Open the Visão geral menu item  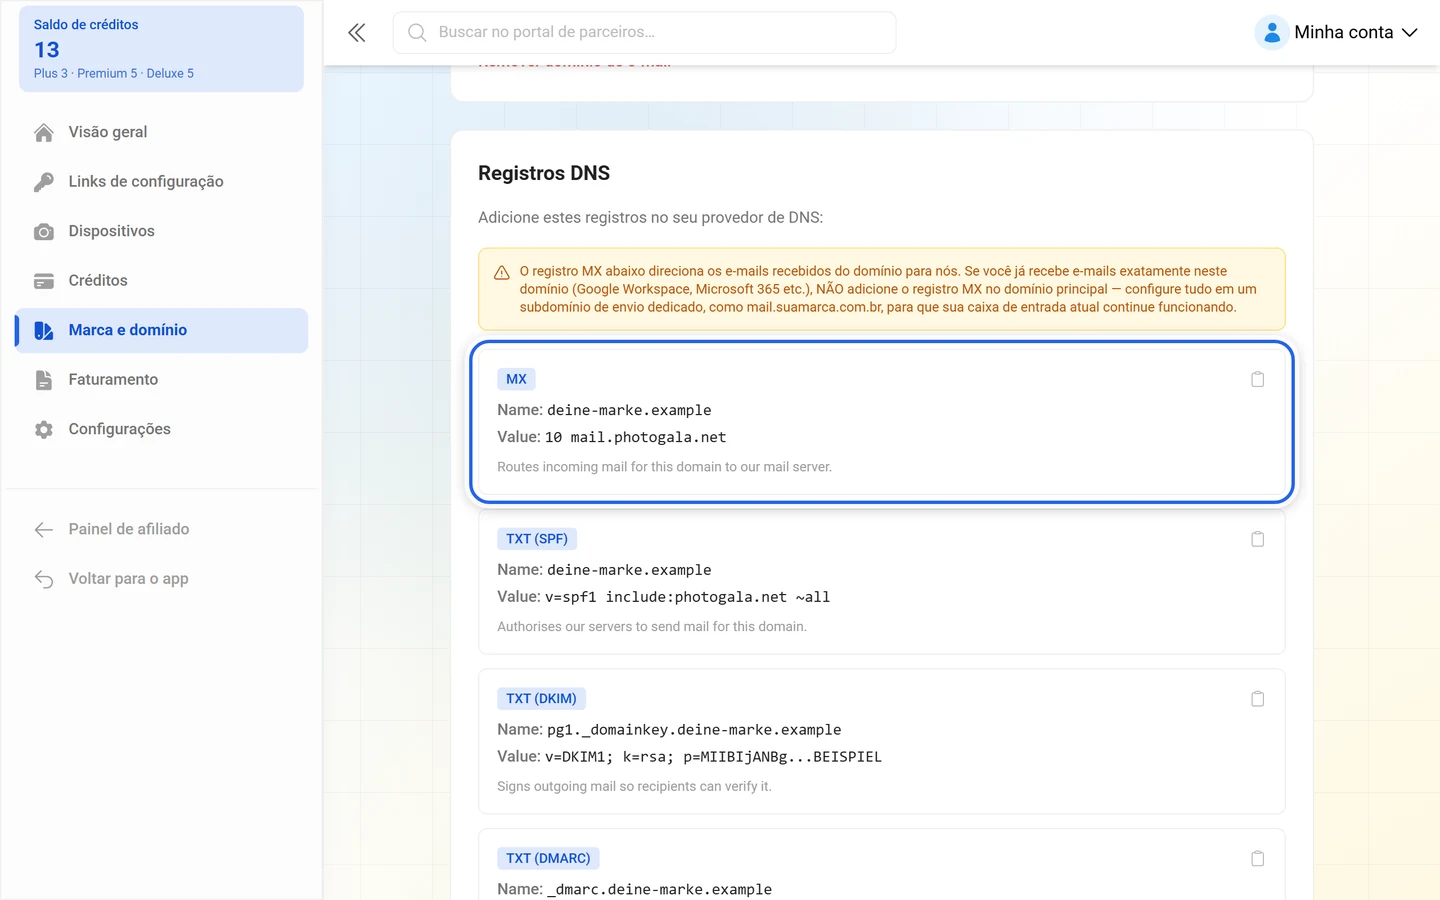click(162, 132)
